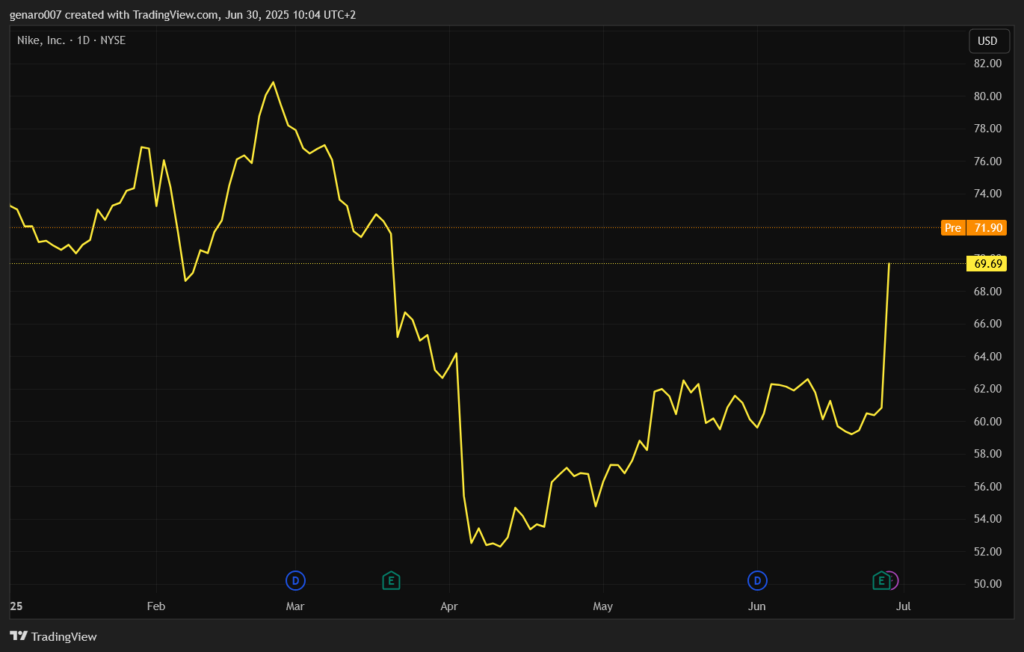Viewport: 1024px width, 652px height.
Task: Click the 1D interval in chart title
Action: click(85, 40)
